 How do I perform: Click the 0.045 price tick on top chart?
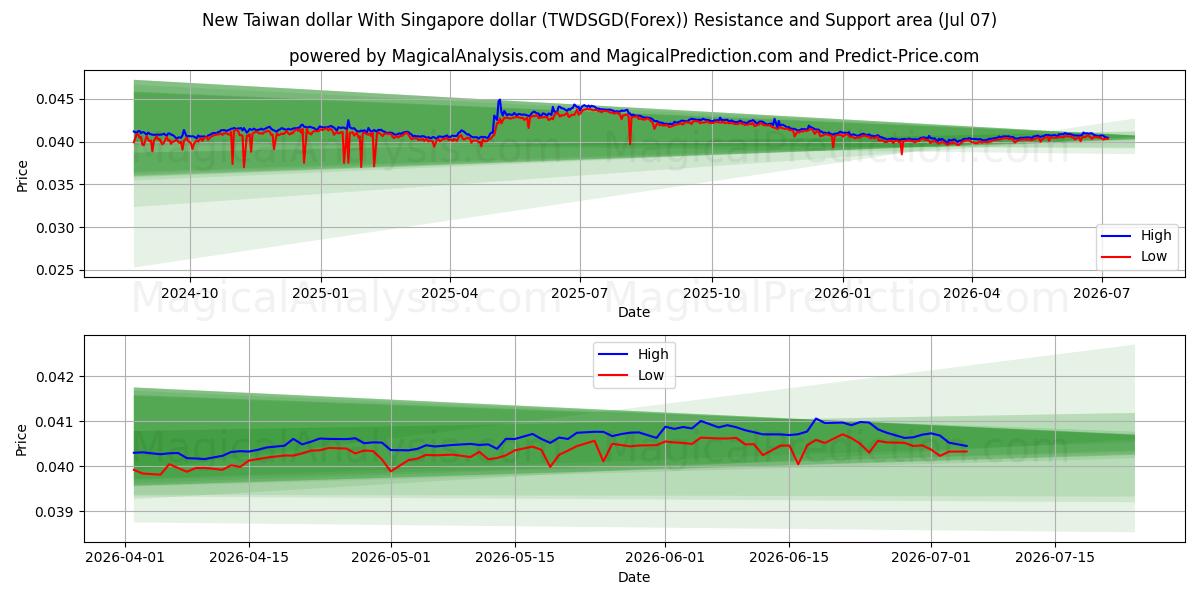(x=57, y=99)
